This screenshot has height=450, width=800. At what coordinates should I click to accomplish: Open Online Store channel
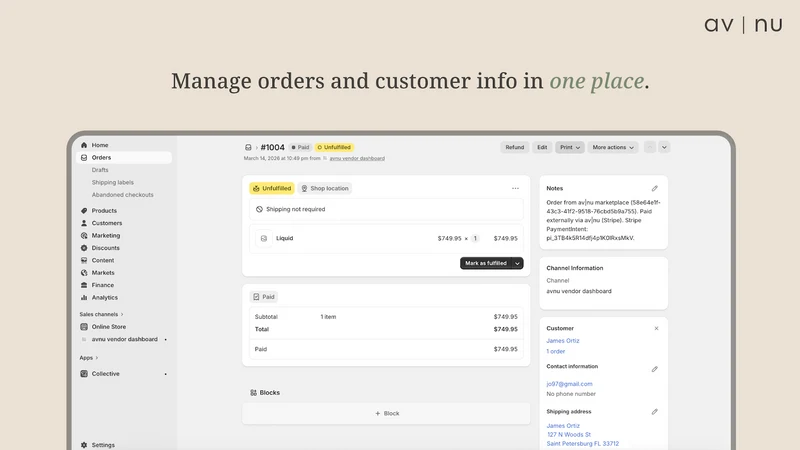pos(109,327)
